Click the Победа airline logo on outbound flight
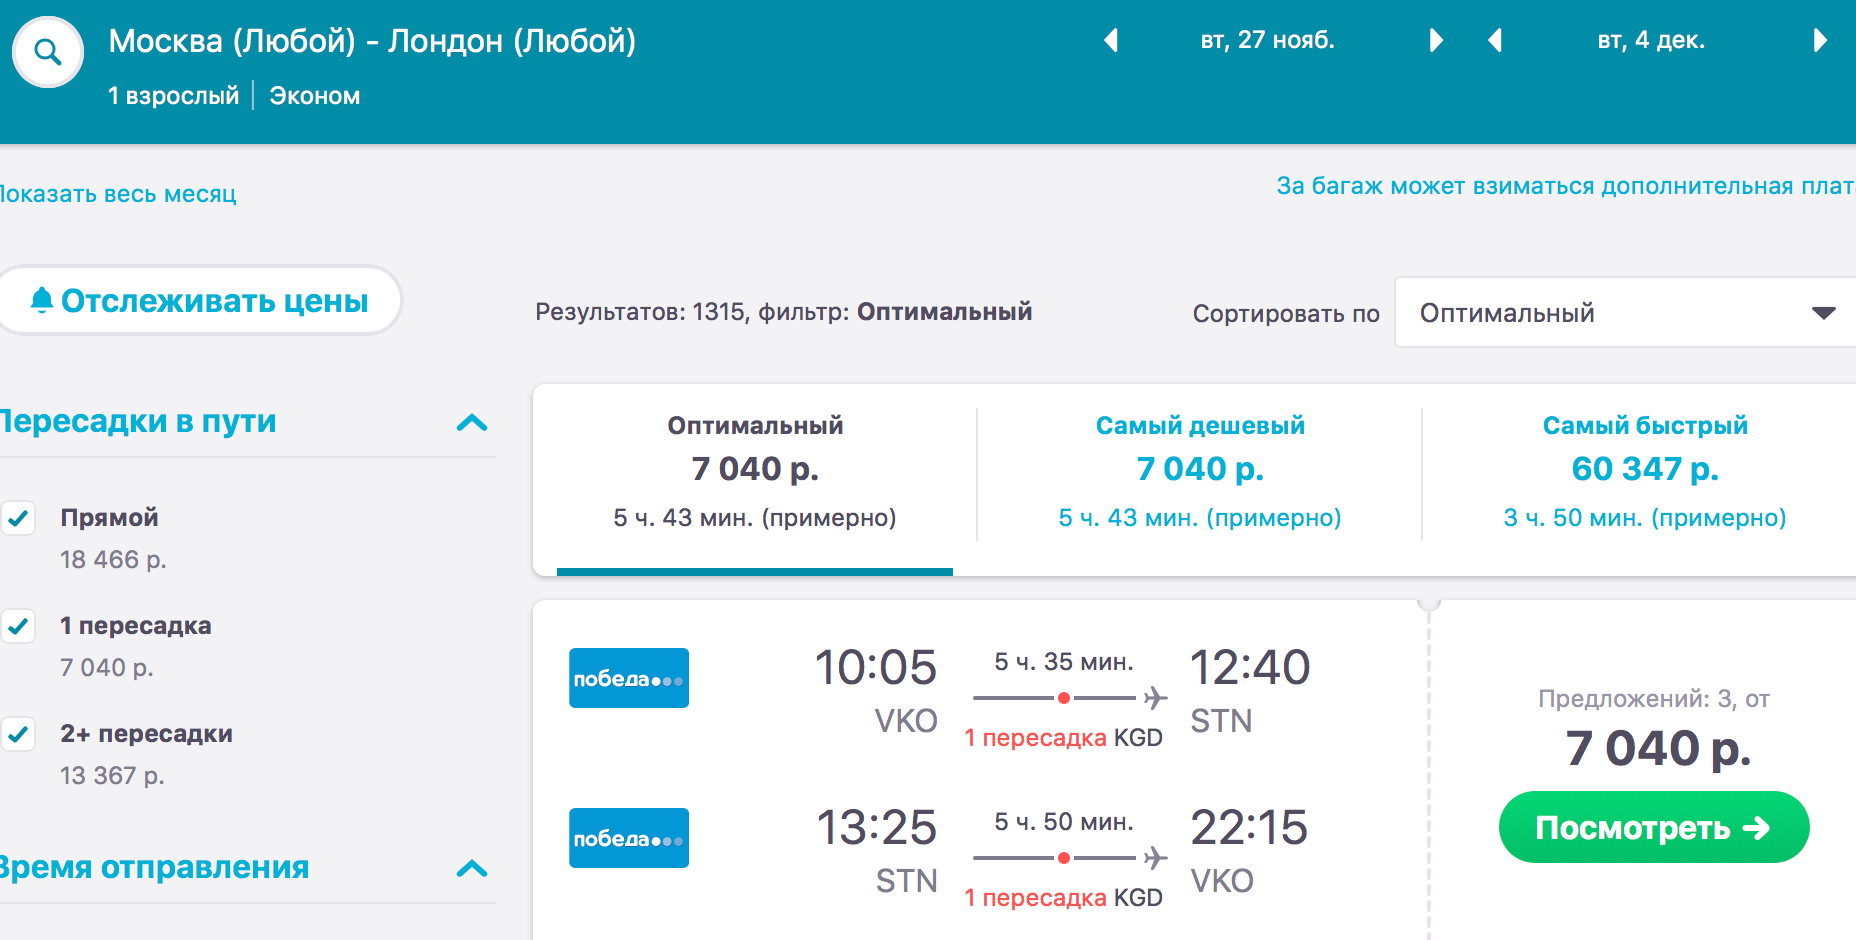Screen dimensions: 1856x940 [629, 677]
